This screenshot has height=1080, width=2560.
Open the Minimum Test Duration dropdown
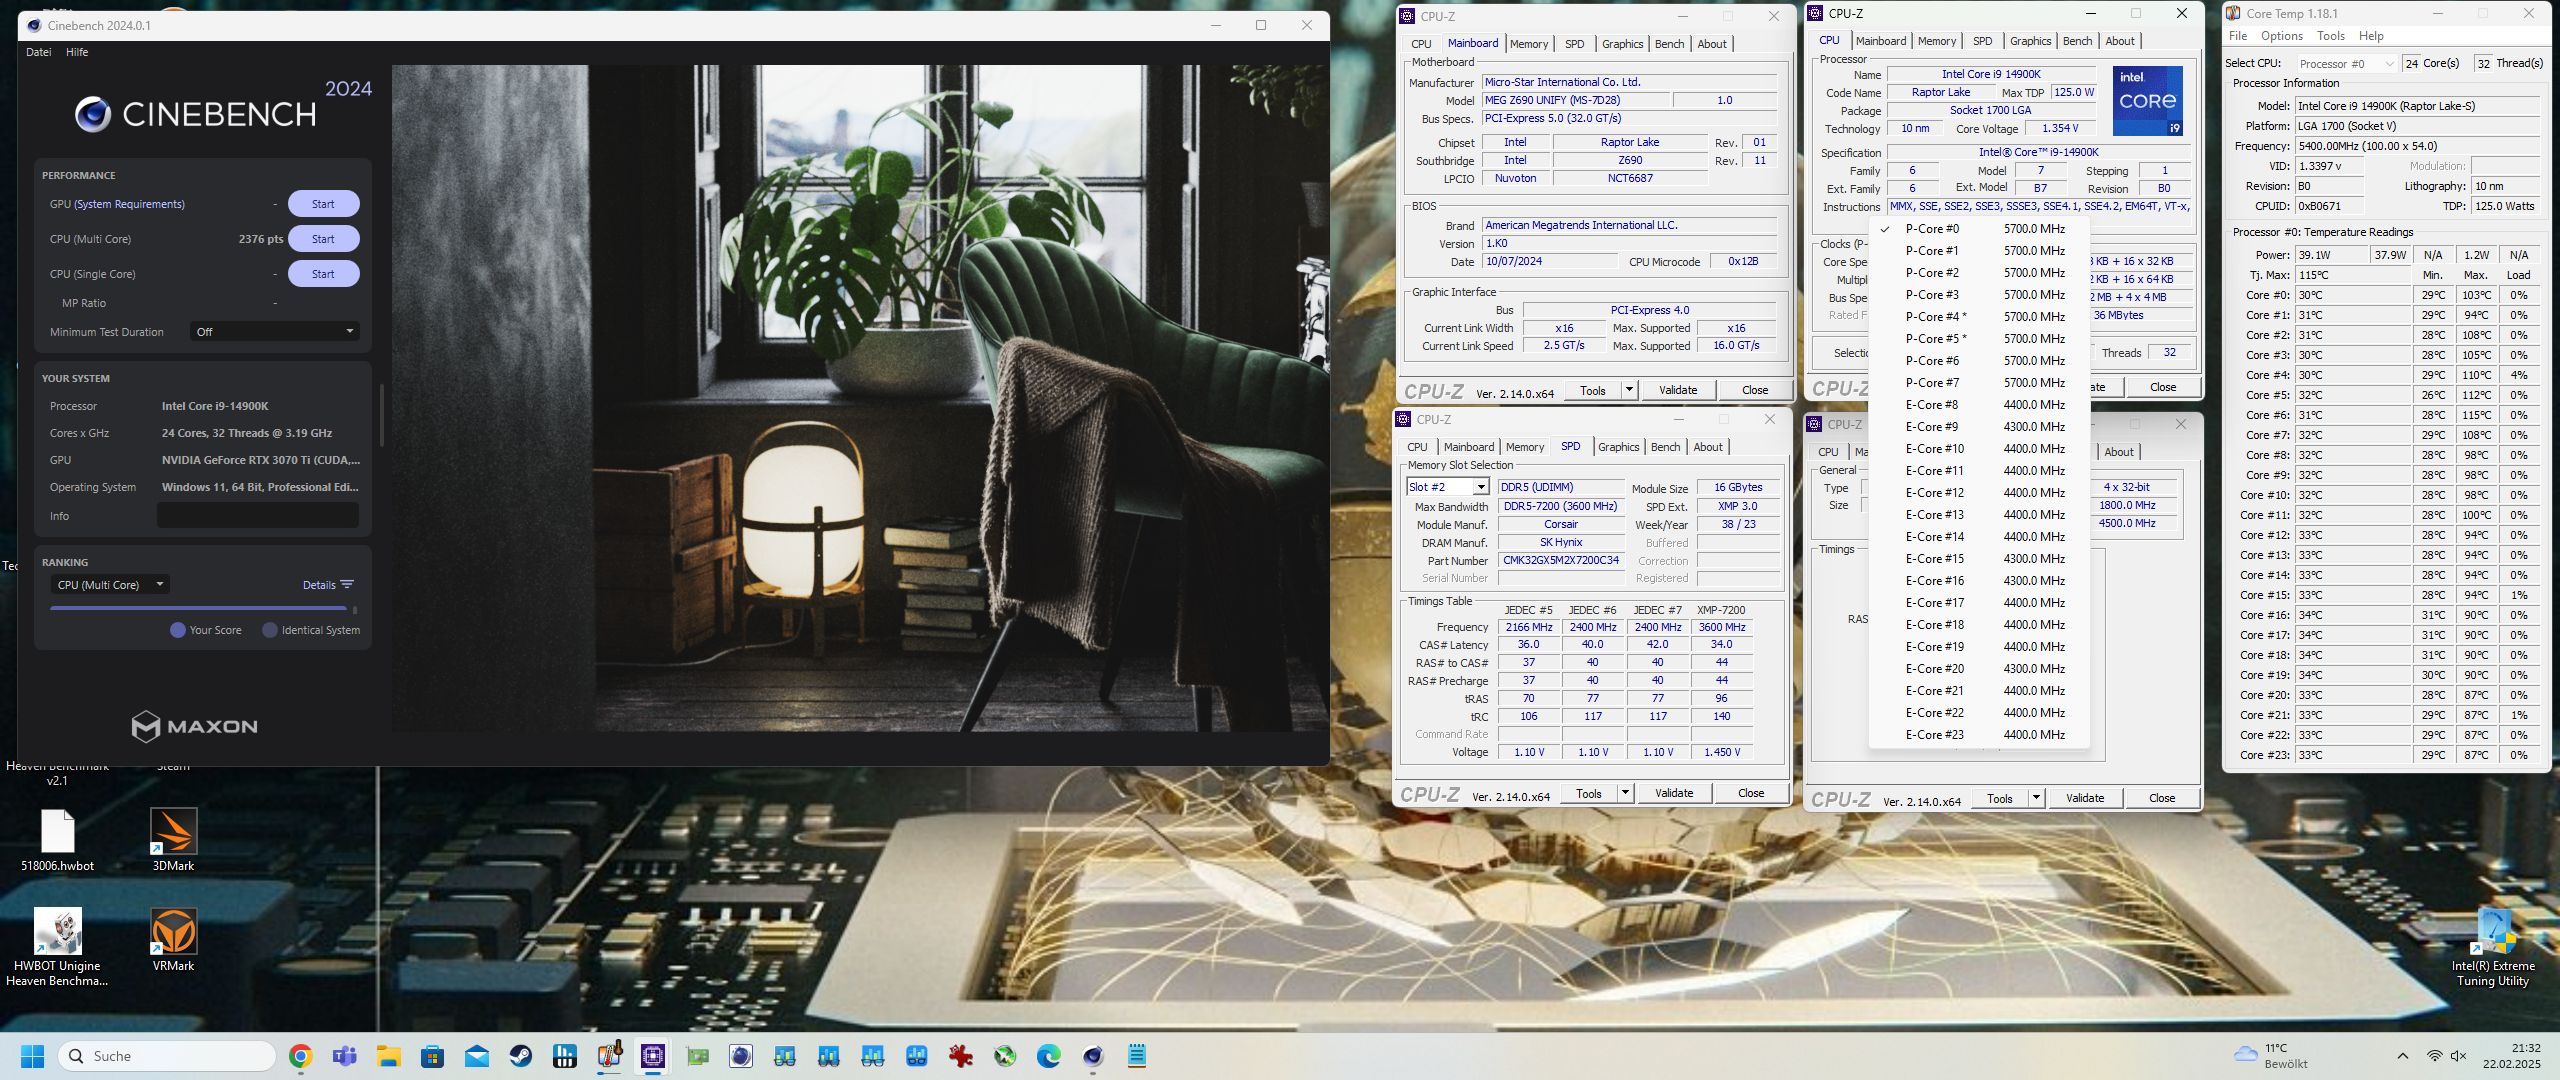tap(275, 332)
